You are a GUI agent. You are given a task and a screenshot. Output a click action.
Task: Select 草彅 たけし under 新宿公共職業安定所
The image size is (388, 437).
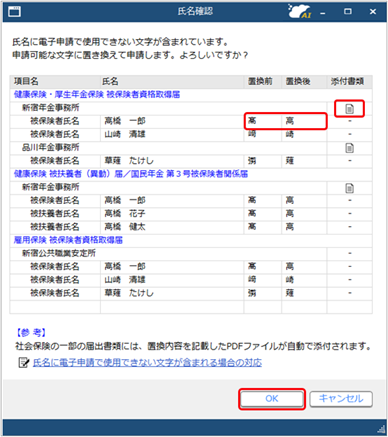129,293
